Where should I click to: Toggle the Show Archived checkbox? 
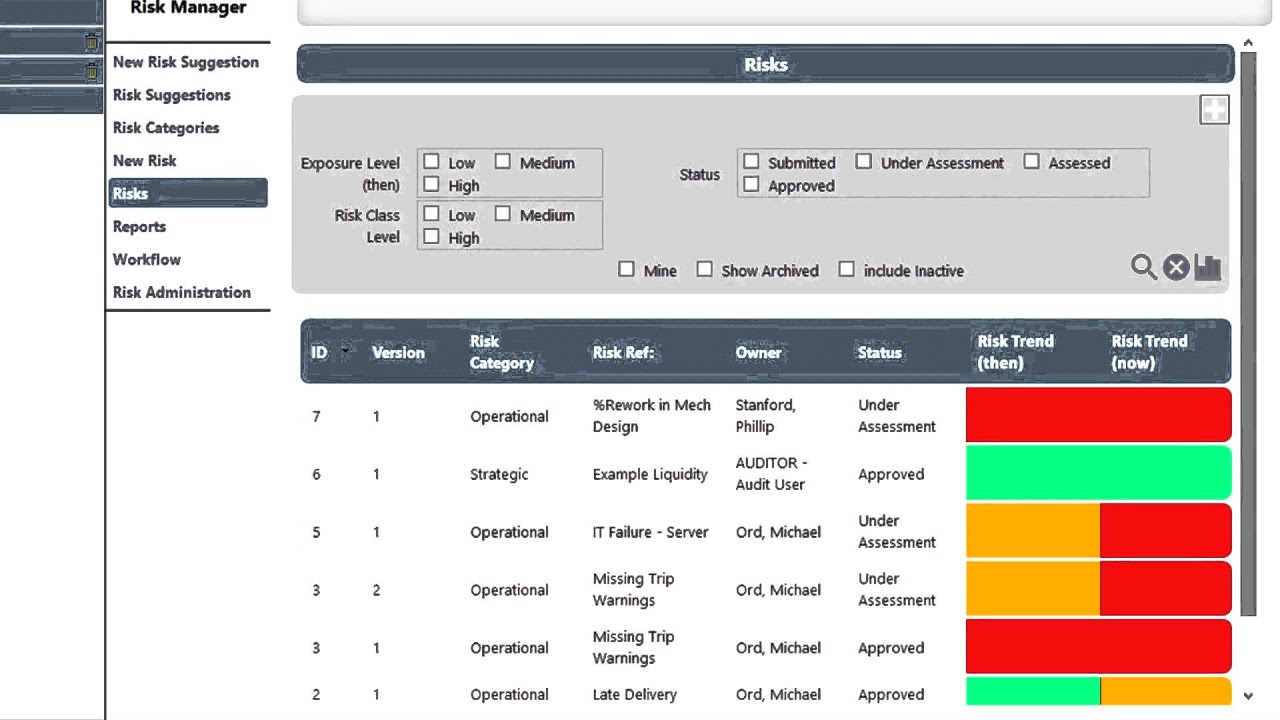coord(704,269)
